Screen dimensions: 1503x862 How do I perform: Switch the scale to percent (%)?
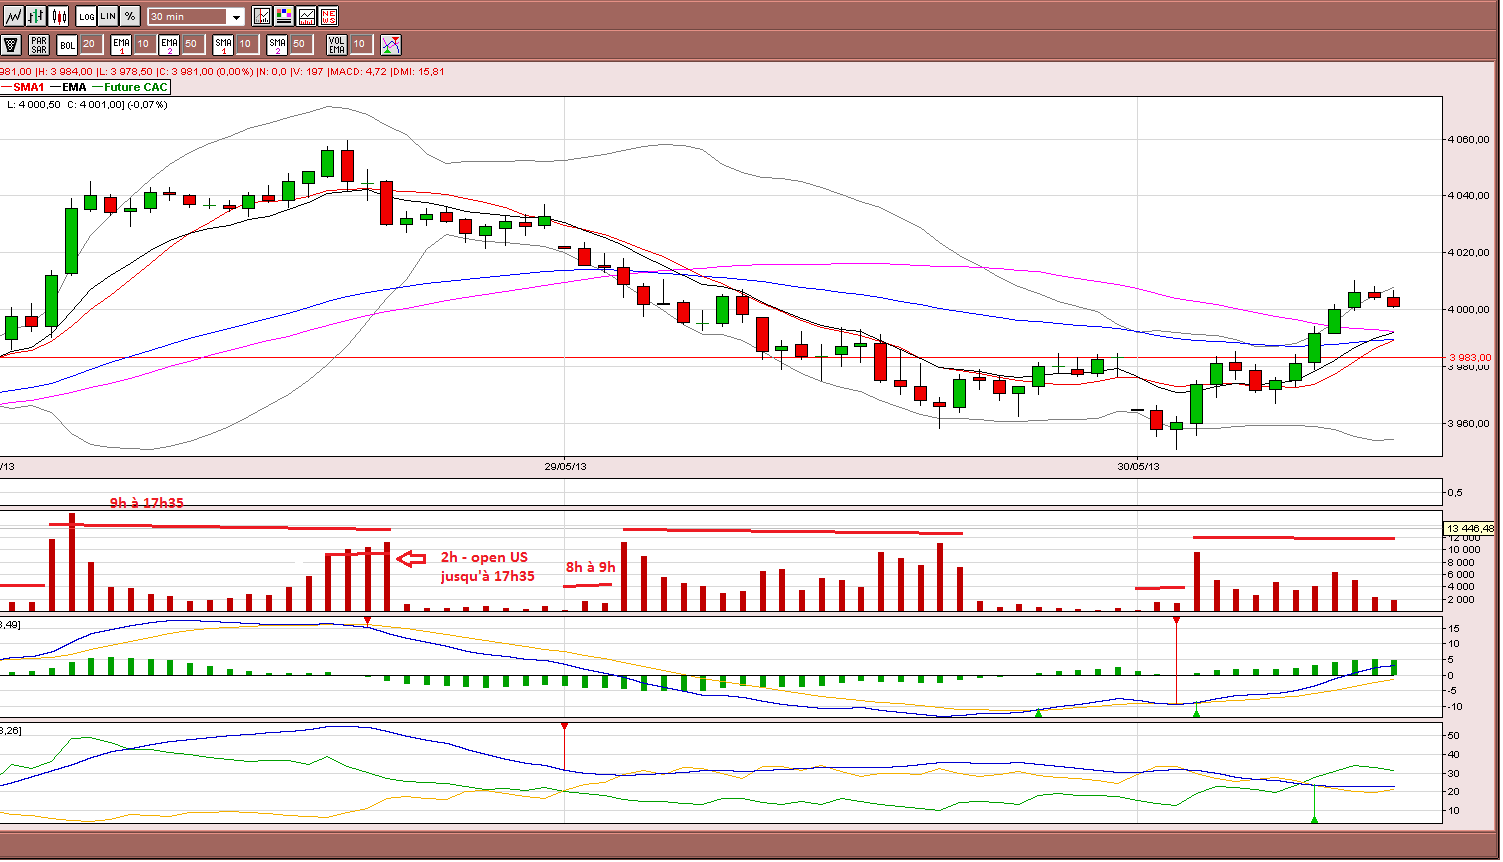coord(130,16)
